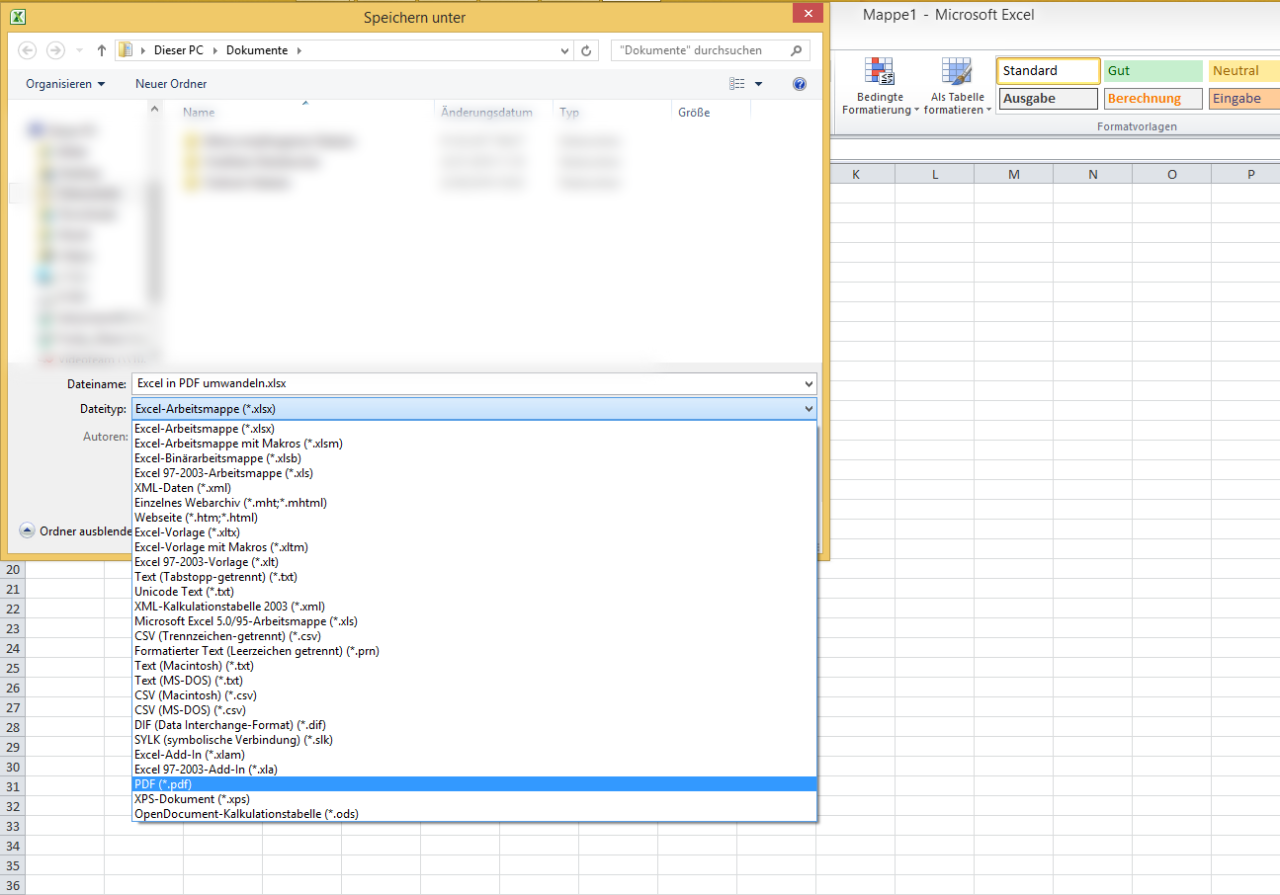
Task: Open the Dateiname dropdown arrow
Action: [x=808, y=383]
